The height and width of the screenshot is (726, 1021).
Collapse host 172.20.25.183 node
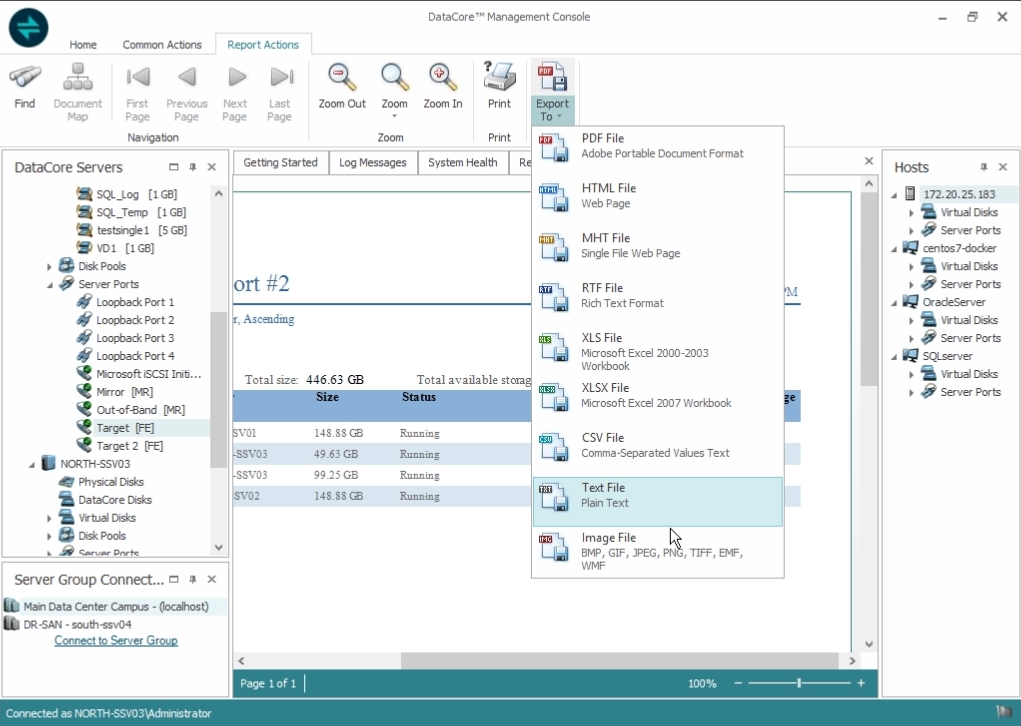[894, 194]
